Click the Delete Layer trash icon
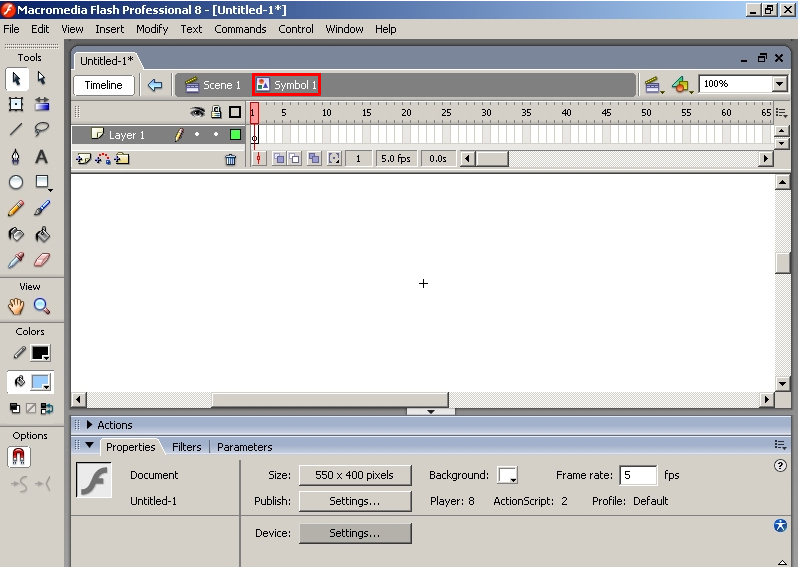 pyautogui.click(x=231, y=160)
